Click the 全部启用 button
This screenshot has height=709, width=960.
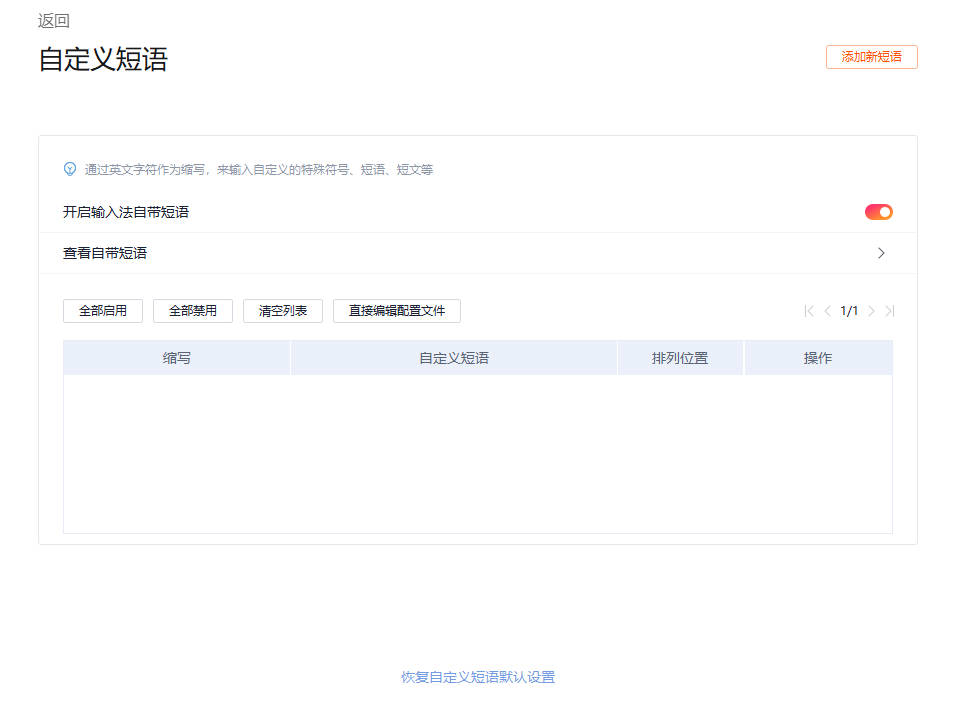tap(103, 311)
